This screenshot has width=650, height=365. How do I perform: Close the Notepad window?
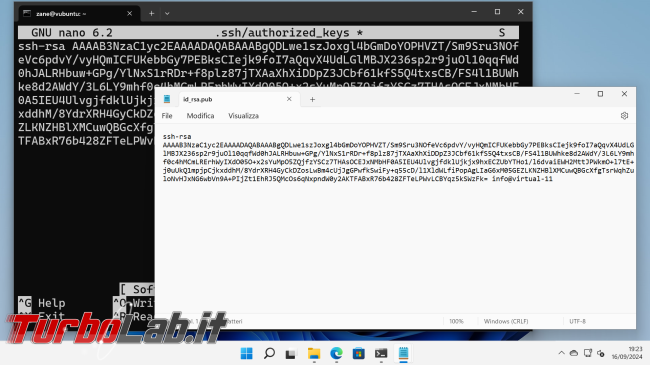(x=624, y=94)
